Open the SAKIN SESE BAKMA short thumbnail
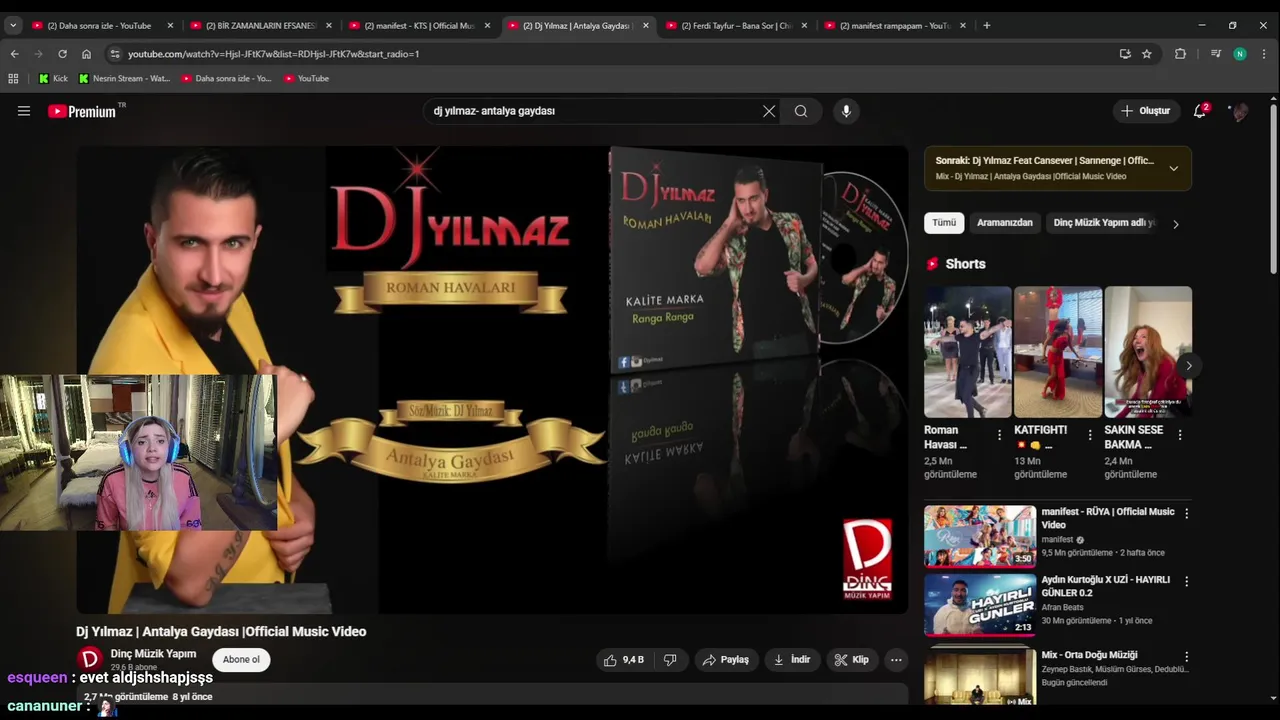This screenshot has width=1280, height=720. [x=1148, y=352]
